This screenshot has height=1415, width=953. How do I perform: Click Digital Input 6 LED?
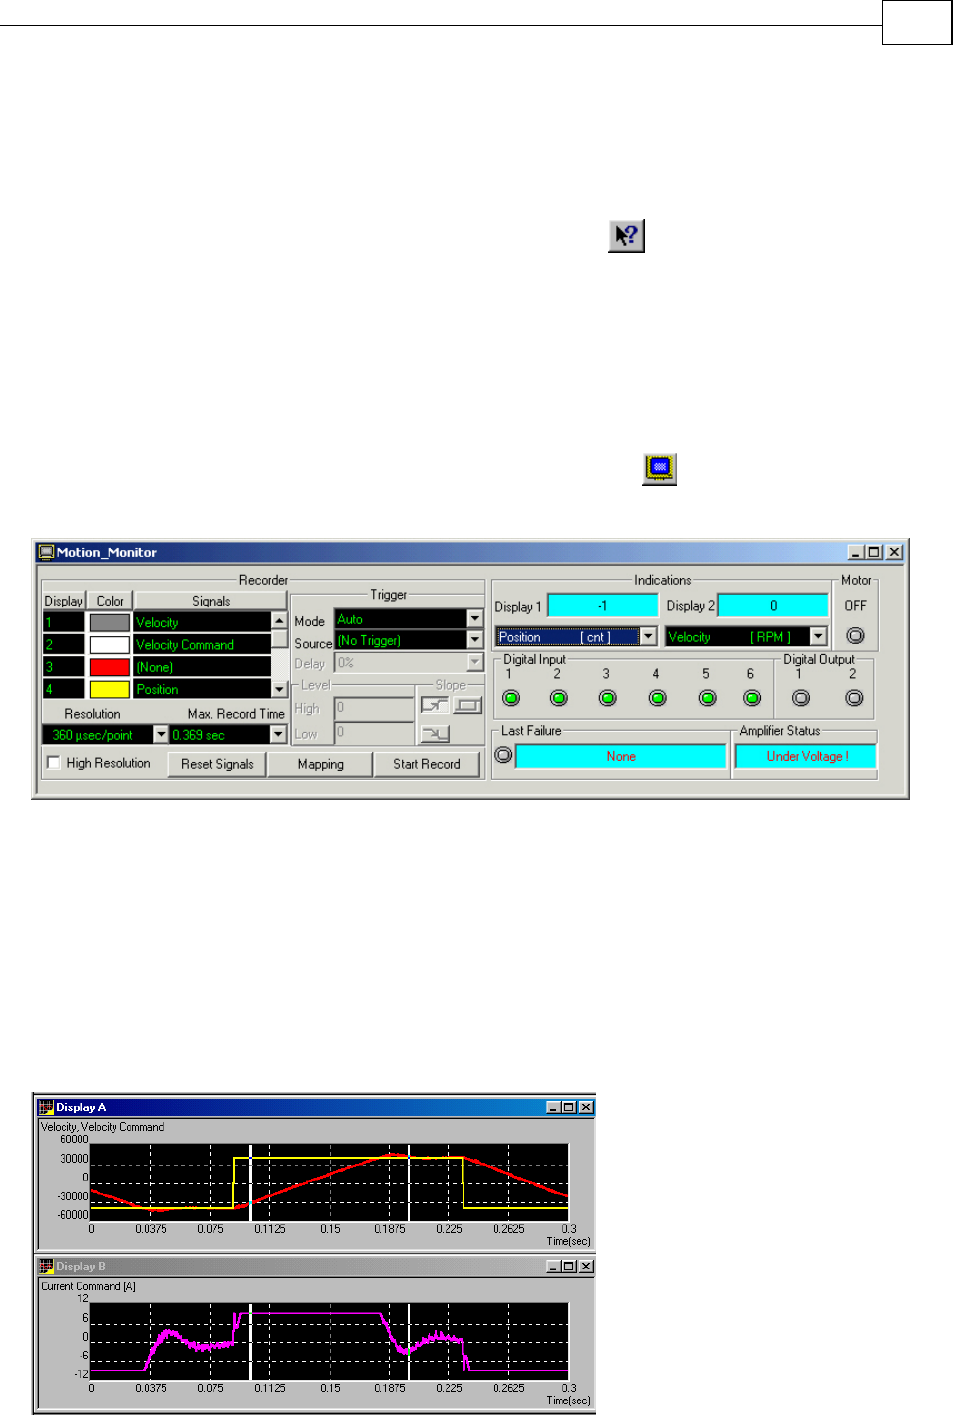(x=752, y=698)
